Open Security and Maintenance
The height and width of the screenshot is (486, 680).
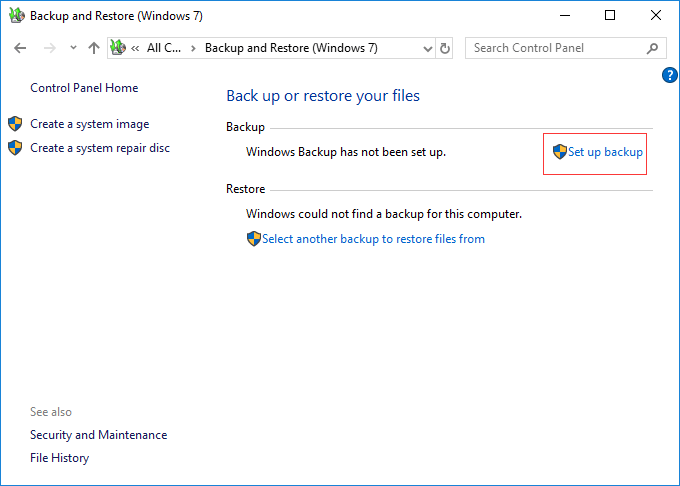click(98, 435)
